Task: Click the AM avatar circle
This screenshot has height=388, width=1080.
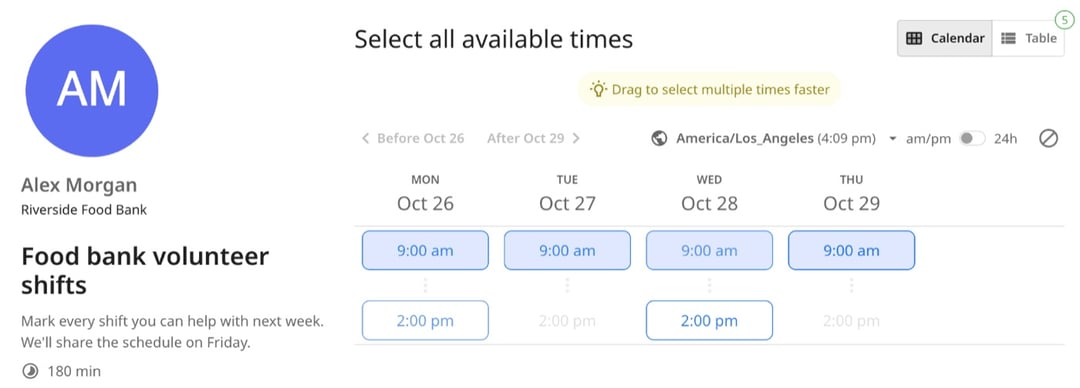Action: [92, 90]
